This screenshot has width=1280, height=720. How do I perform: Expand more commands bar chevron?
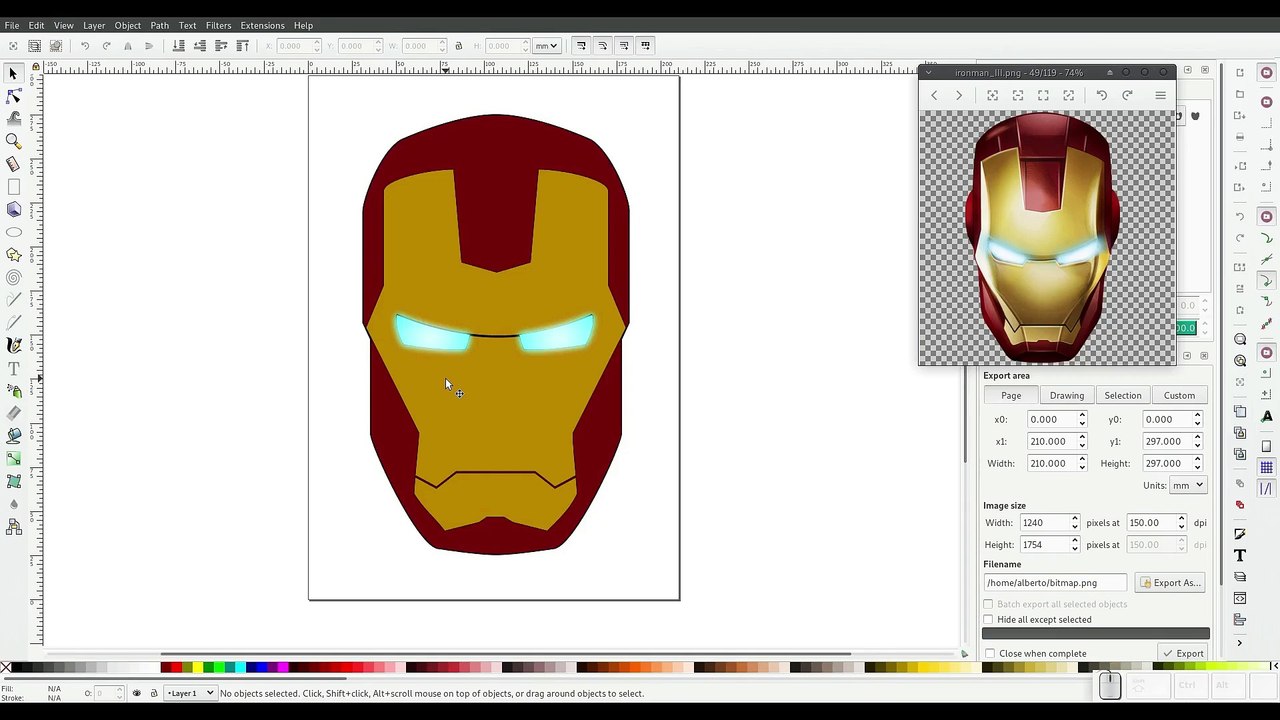[x=1240, y=642]
